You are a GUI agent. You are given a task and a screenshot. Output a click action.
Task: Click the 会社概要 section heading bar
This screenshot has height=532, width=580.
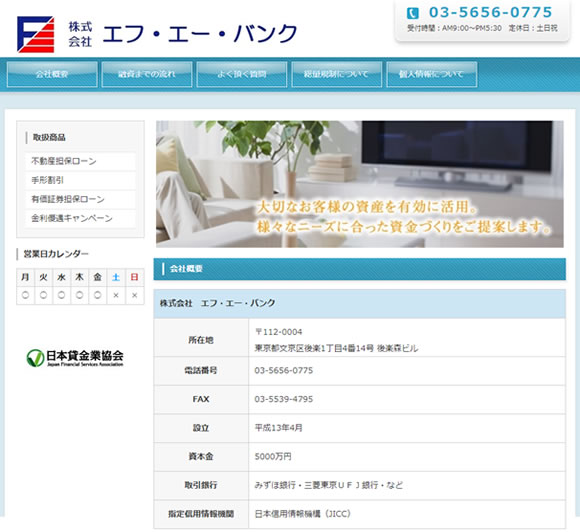pos(360,269)
